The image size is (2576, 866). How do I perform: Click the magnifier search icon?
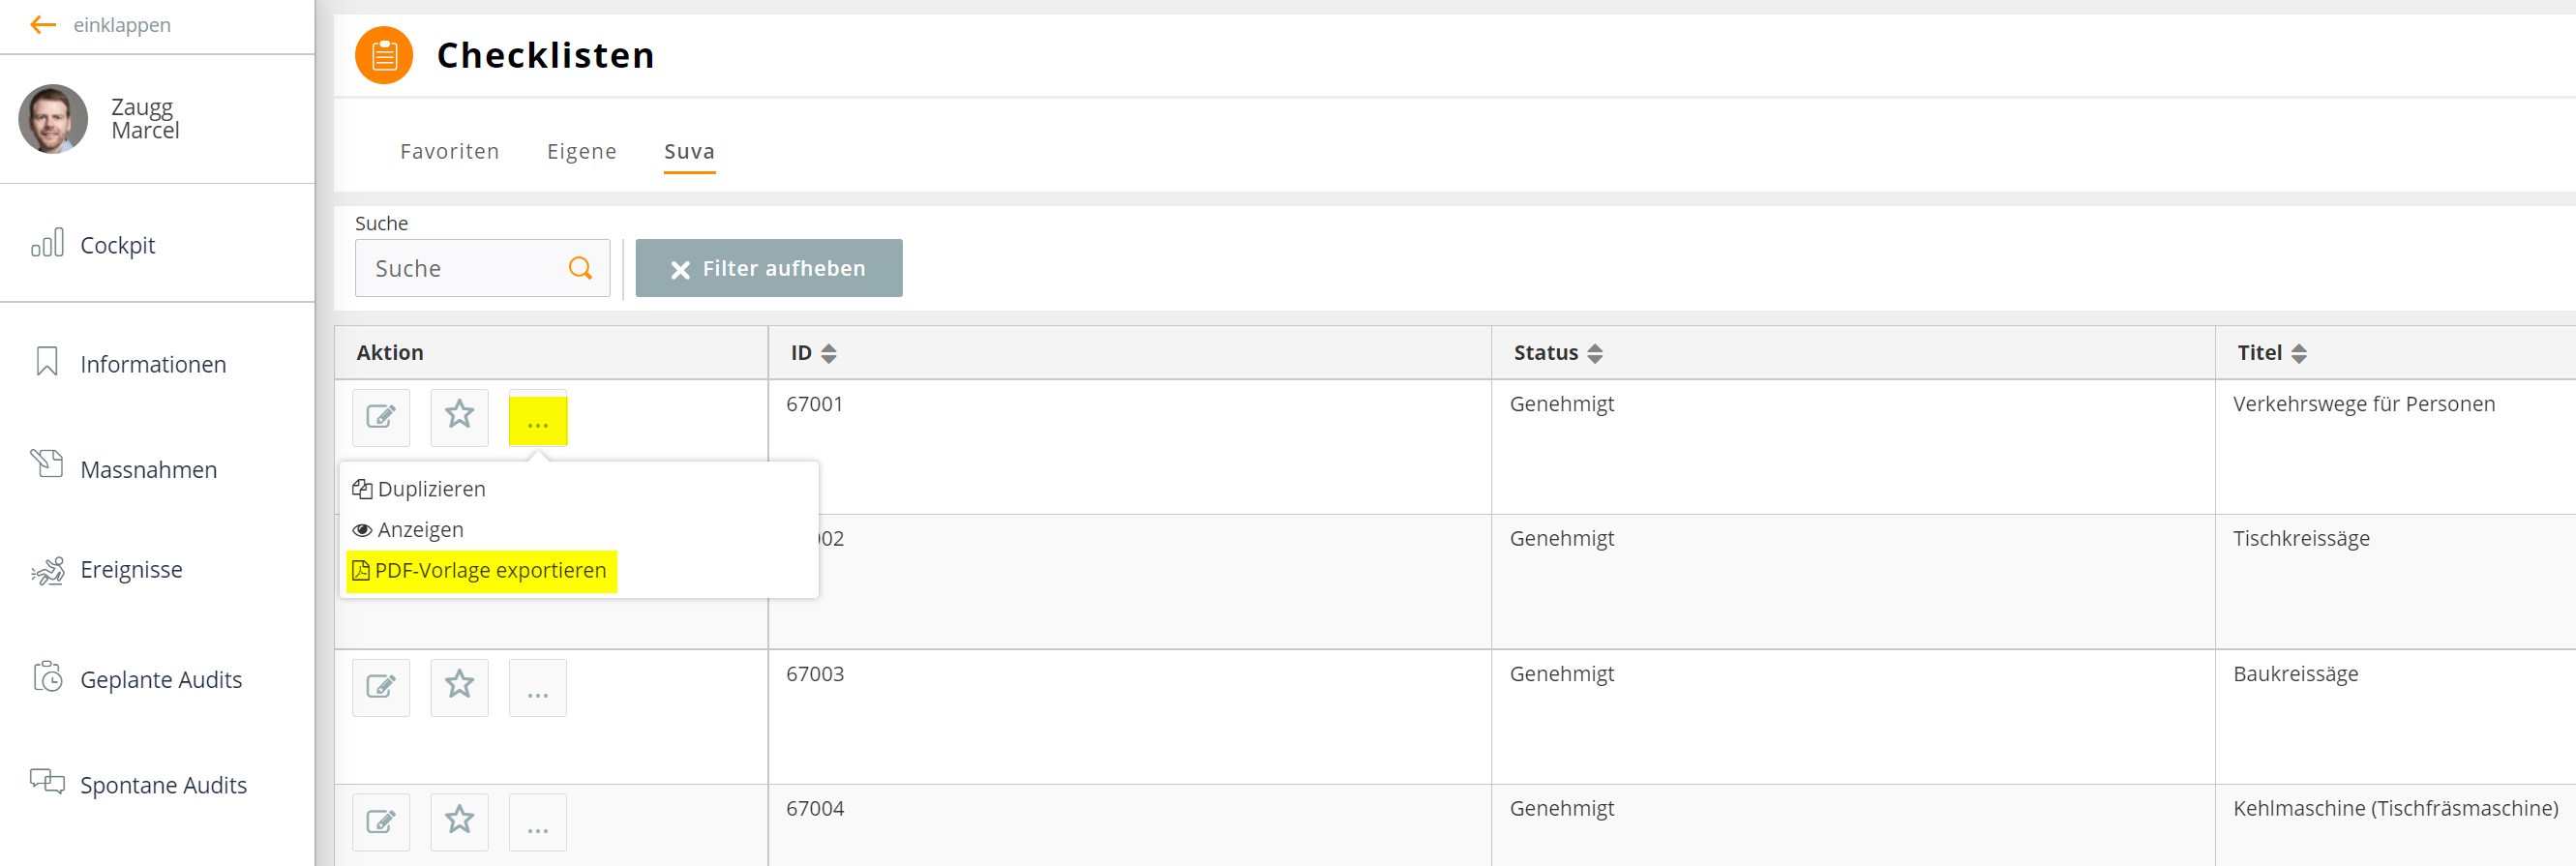[580, 268]
